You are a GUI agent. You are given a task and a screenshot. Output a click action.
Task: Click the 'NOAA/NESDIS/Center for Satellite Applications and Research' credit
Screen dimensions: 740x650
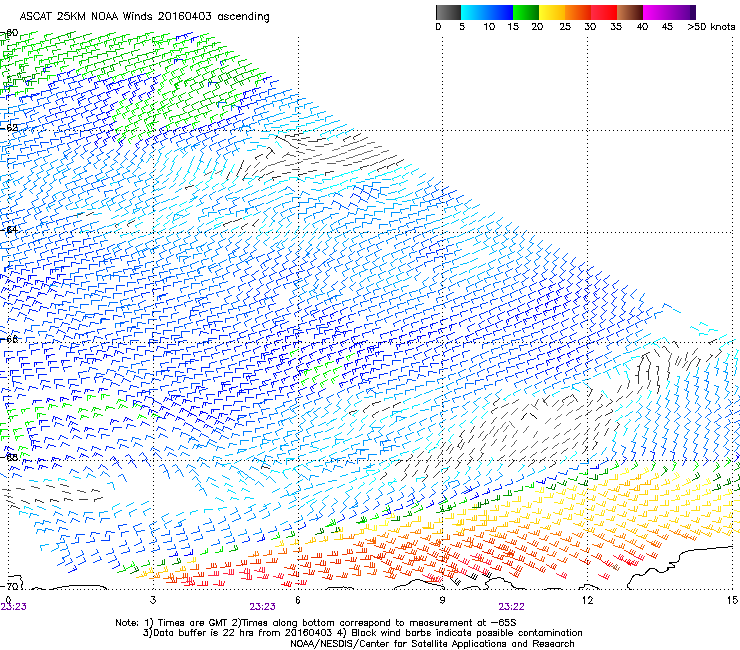(x=432, y=644)
